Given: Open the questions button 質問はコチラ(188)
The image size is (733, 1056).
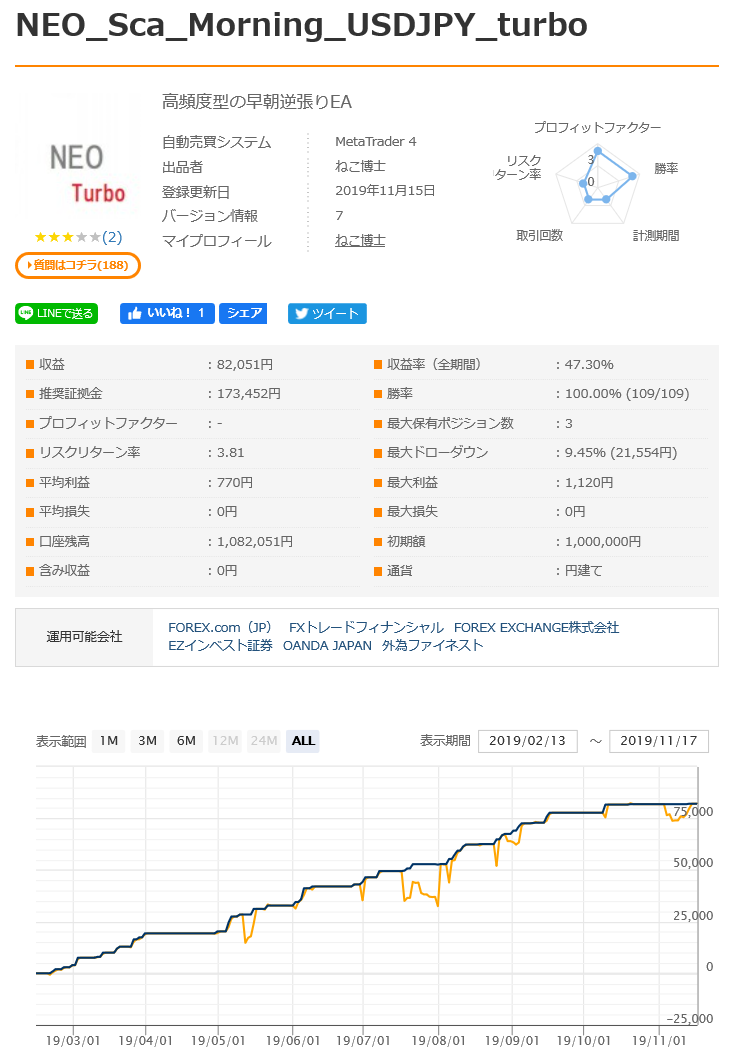Looking at the screenshot, I should click(77, 265).
